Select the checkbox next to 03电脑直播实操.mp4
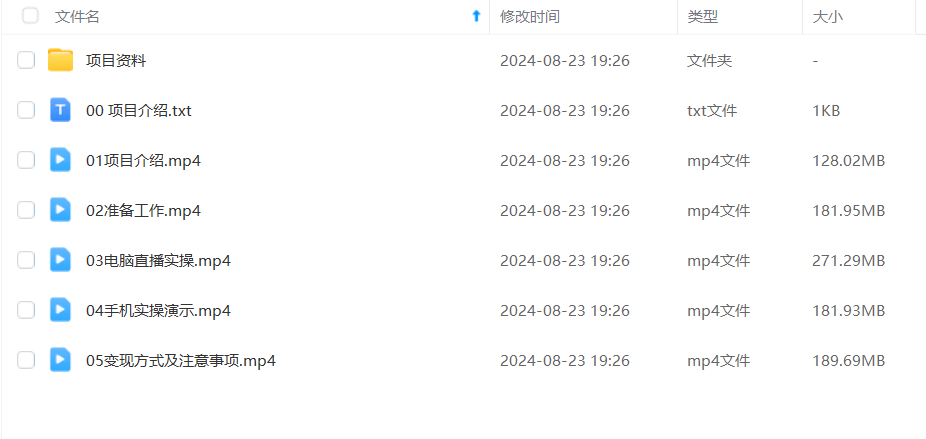The image size is (926, 439). click(26, 260)
